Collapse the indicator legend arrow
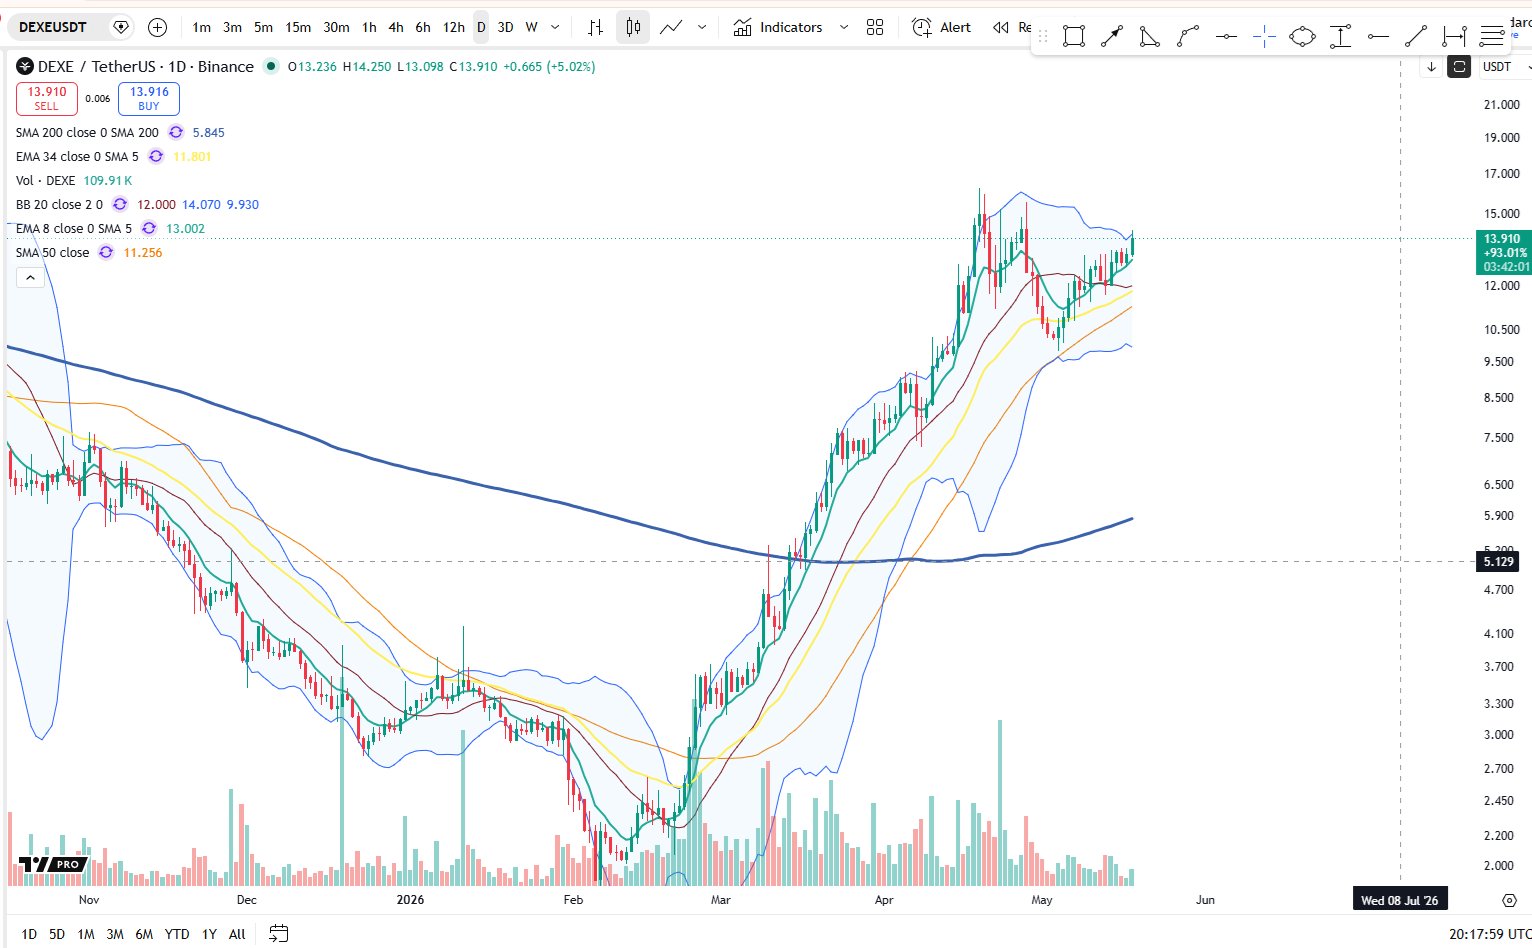 point(30,277)
